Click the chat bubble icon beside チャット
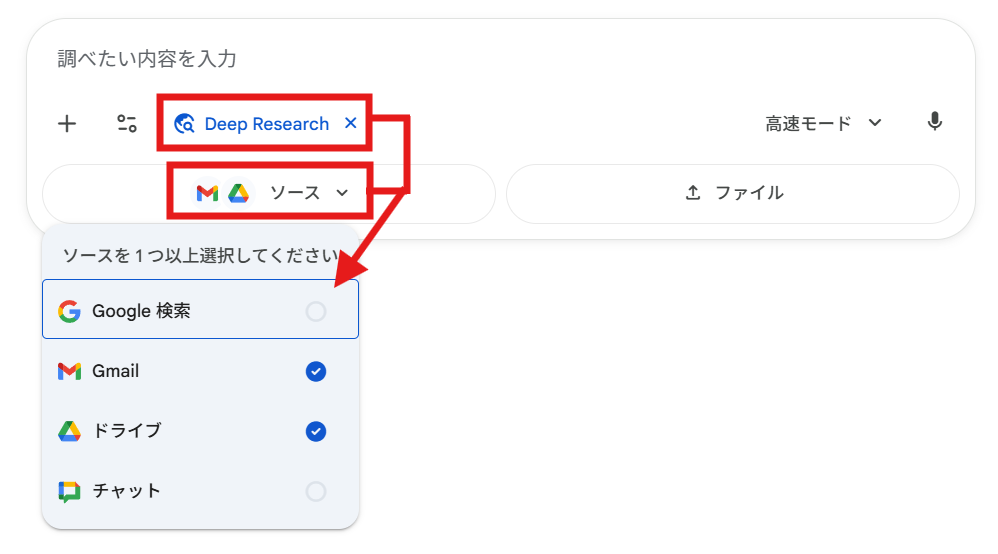The image size is (998, 554). tap(69, 491)
